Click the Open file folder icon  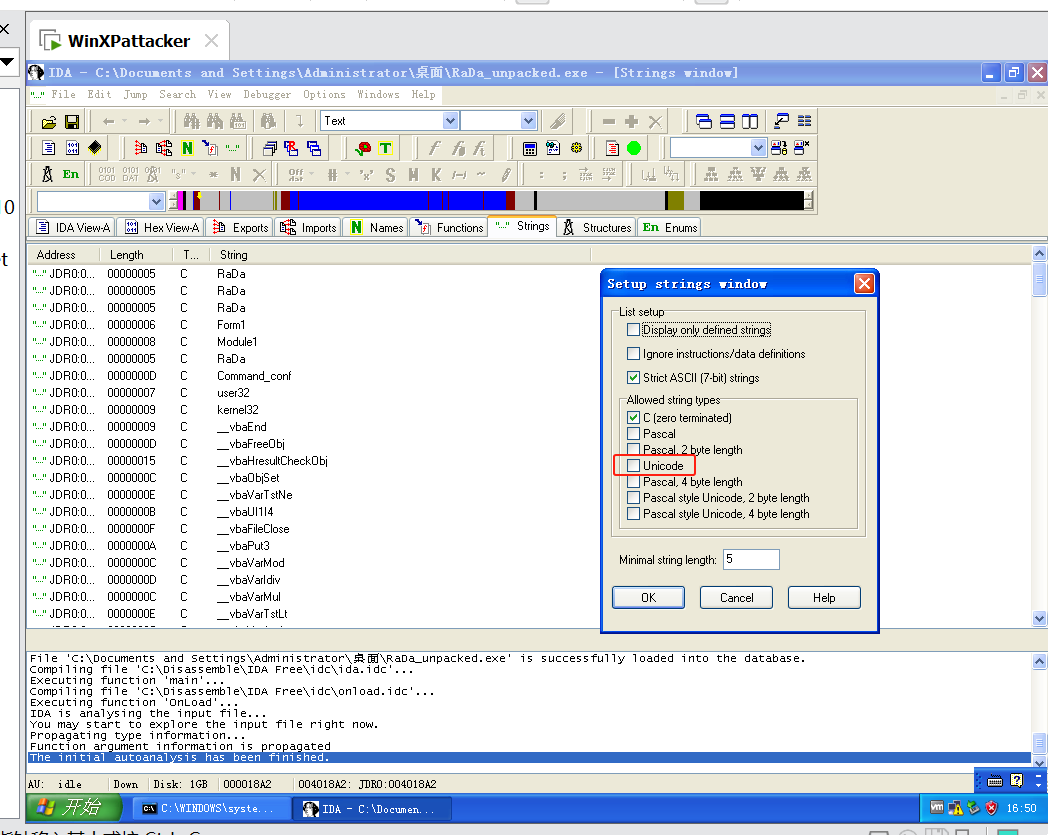(49, 122)
